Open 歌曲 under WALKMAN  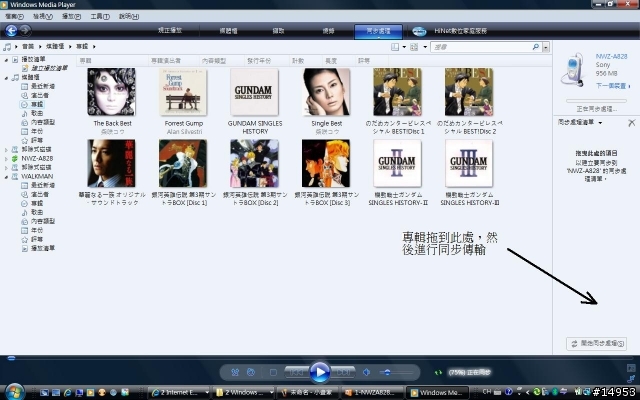click(37, 212)
